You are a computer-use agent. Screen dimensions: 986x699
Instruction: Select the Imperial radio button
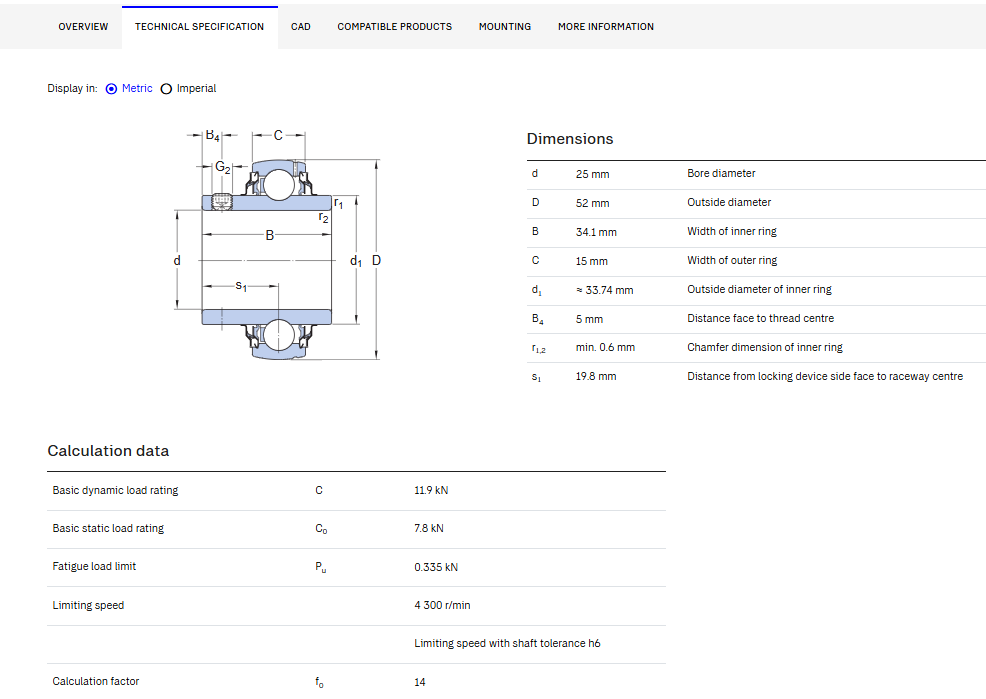(166, 89)
